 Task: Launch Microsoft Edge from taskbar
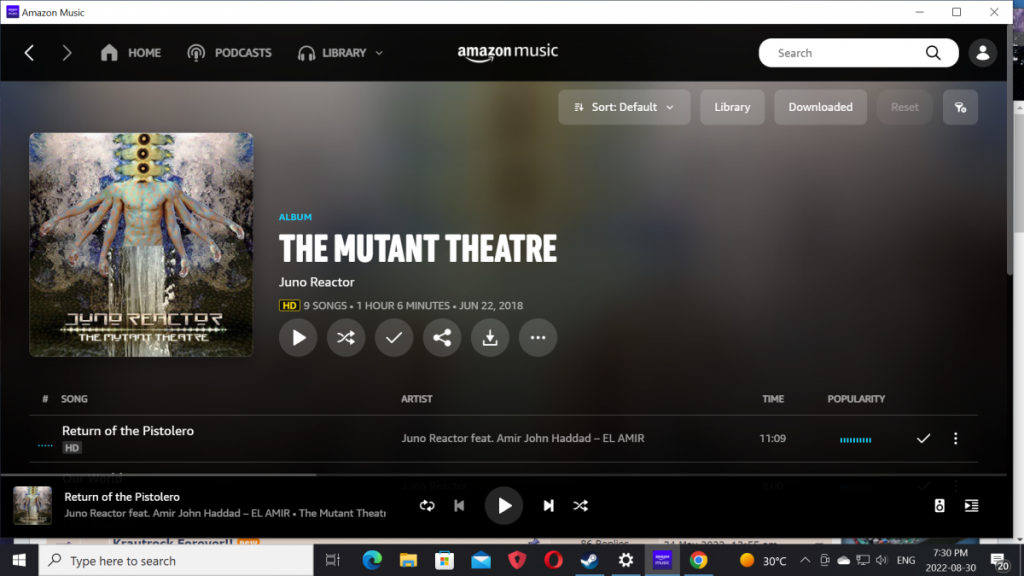[x=372, y=560]
